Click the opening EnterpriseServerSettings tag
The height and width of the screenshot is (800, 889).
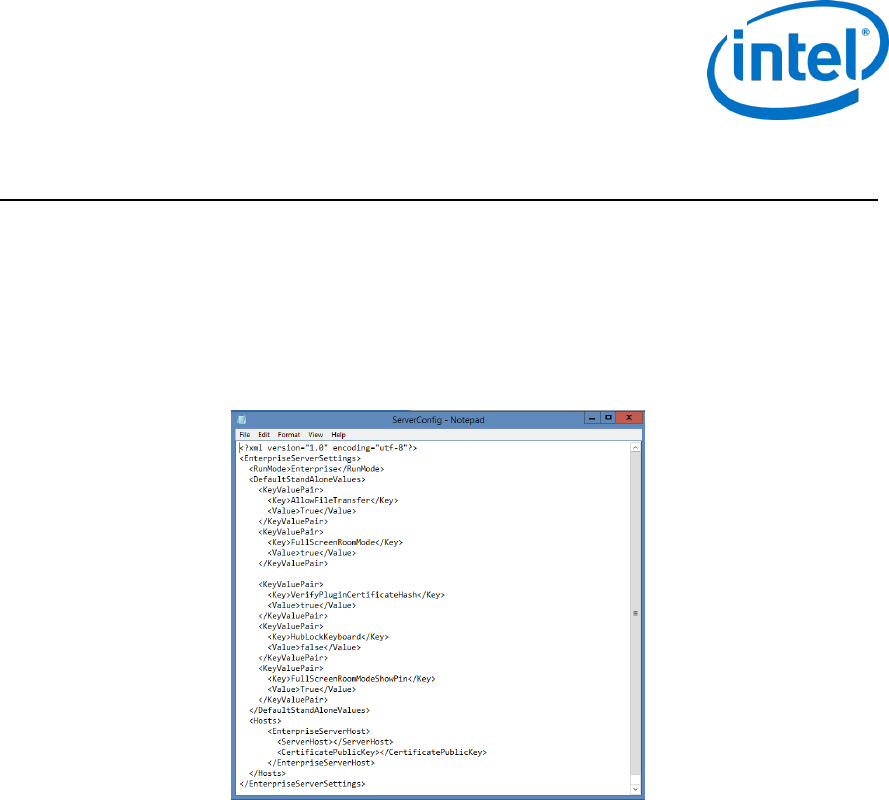tap(300, 458)
